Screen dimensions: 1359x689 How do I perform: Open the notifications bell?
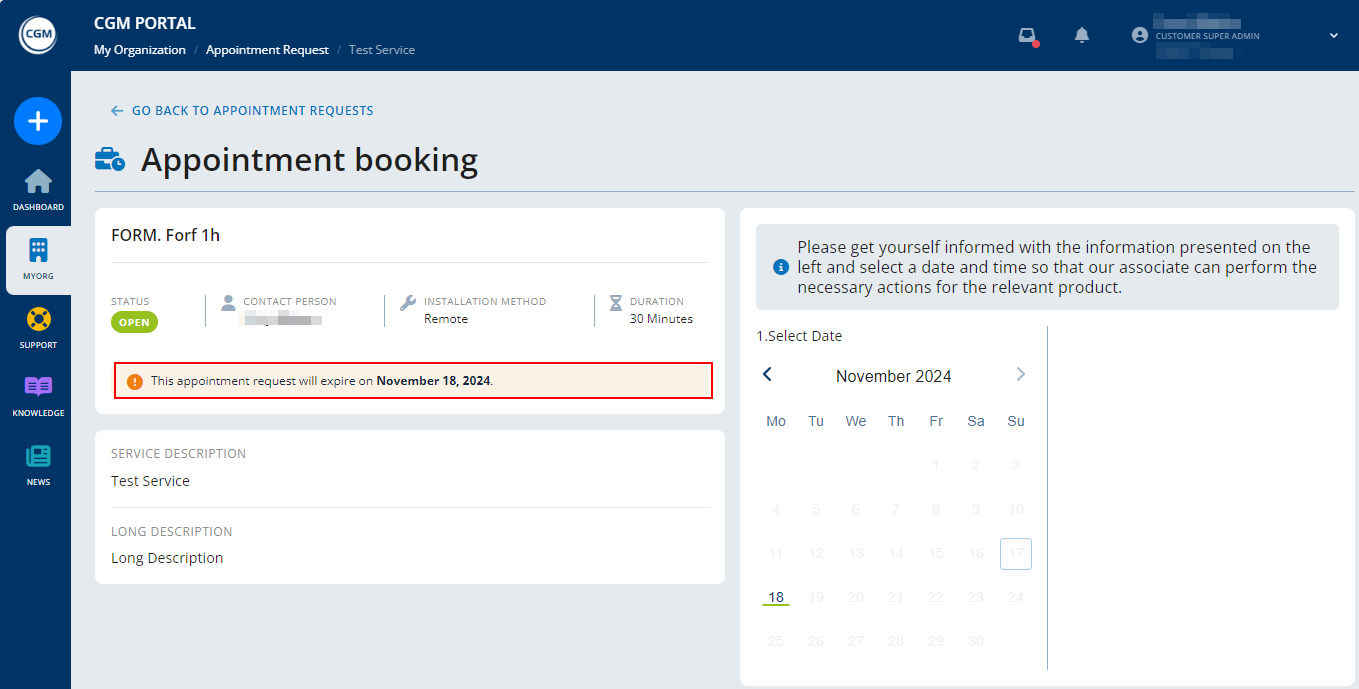(x=1081, y=35)
